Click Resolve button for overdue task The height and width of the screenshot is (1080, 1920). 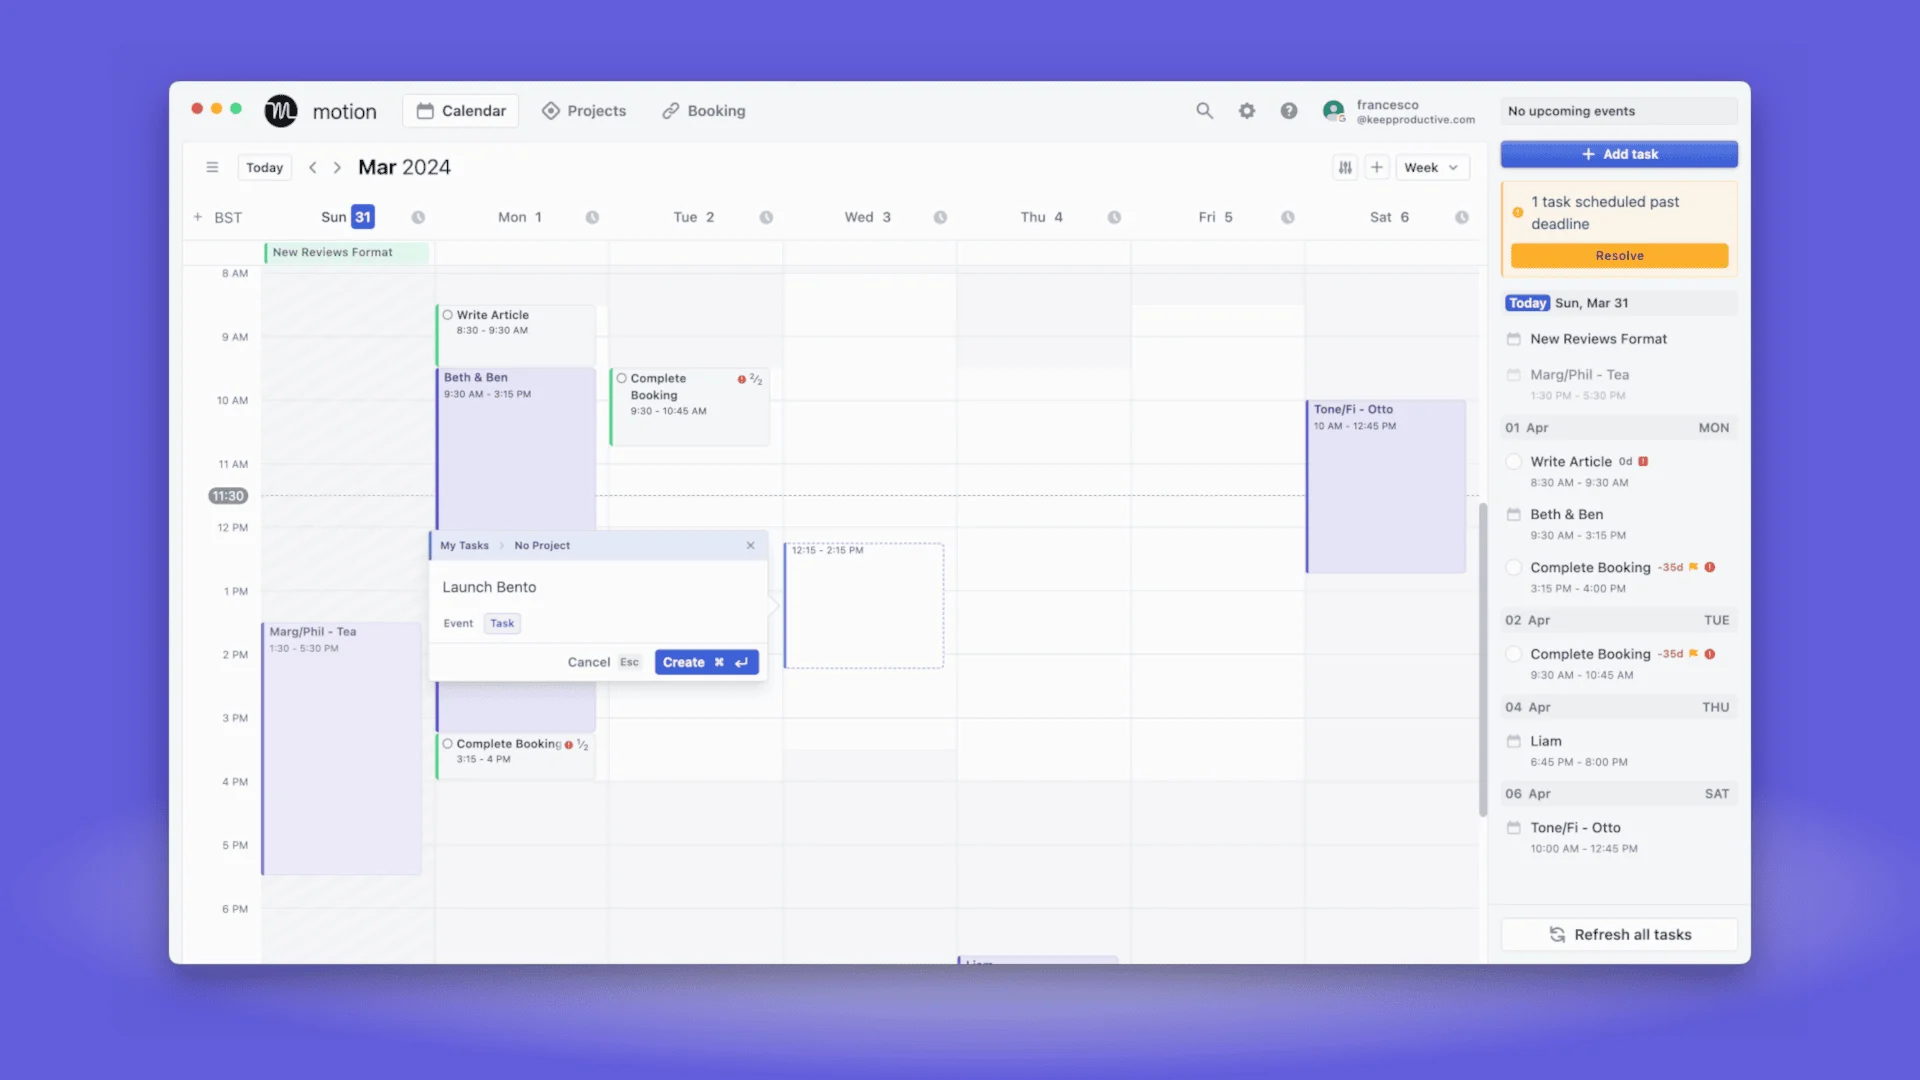pos(1619,255)
